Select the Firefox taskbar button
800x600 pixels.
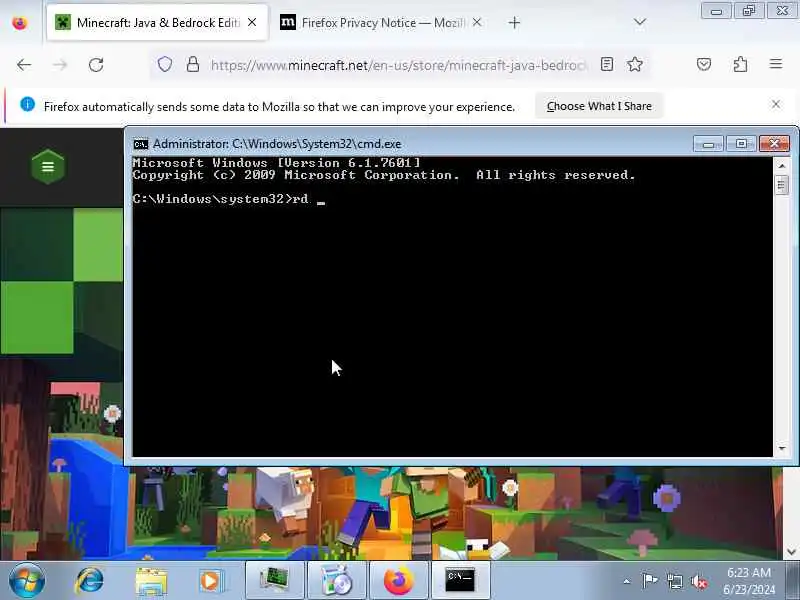(x=398, y=580)
